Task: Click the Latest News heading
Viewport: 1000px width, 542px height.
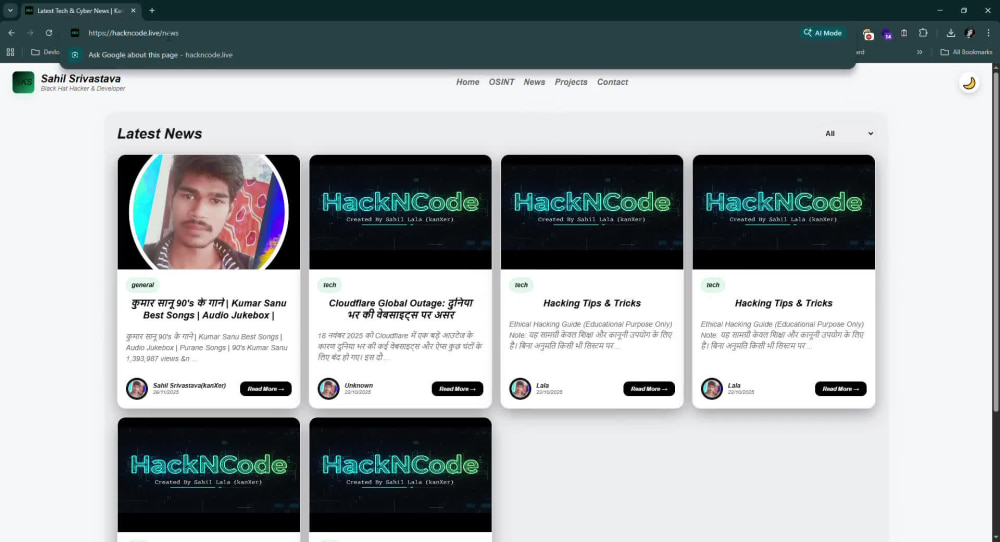Action: pyautogui.click(x=159, y=134)
